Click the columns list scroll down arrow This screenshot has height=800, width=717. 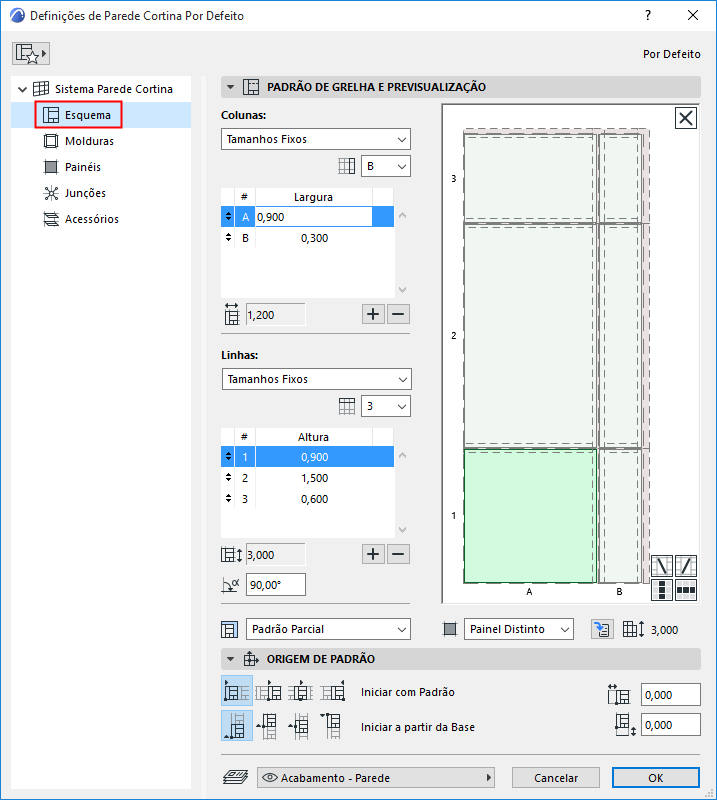coord(403,290)
